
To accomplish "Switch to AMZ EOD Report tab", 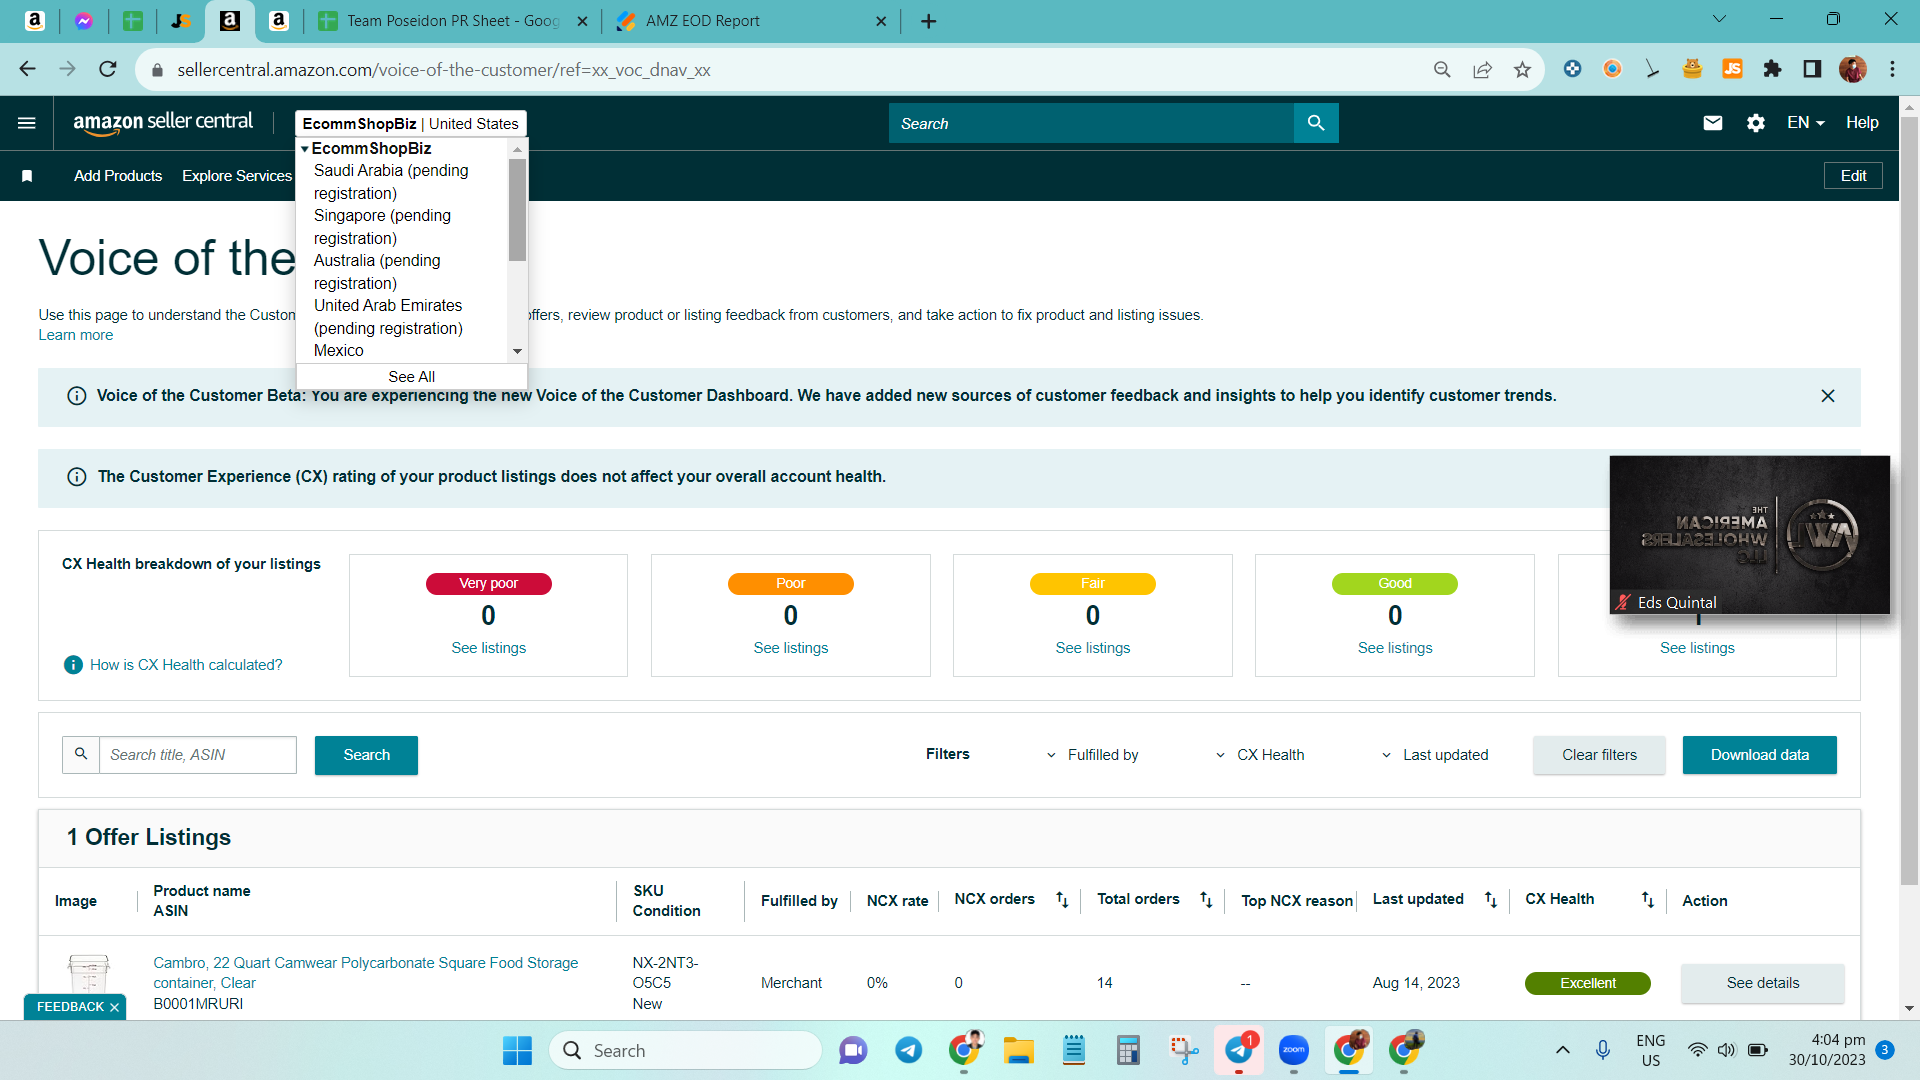I will [750, 21].
